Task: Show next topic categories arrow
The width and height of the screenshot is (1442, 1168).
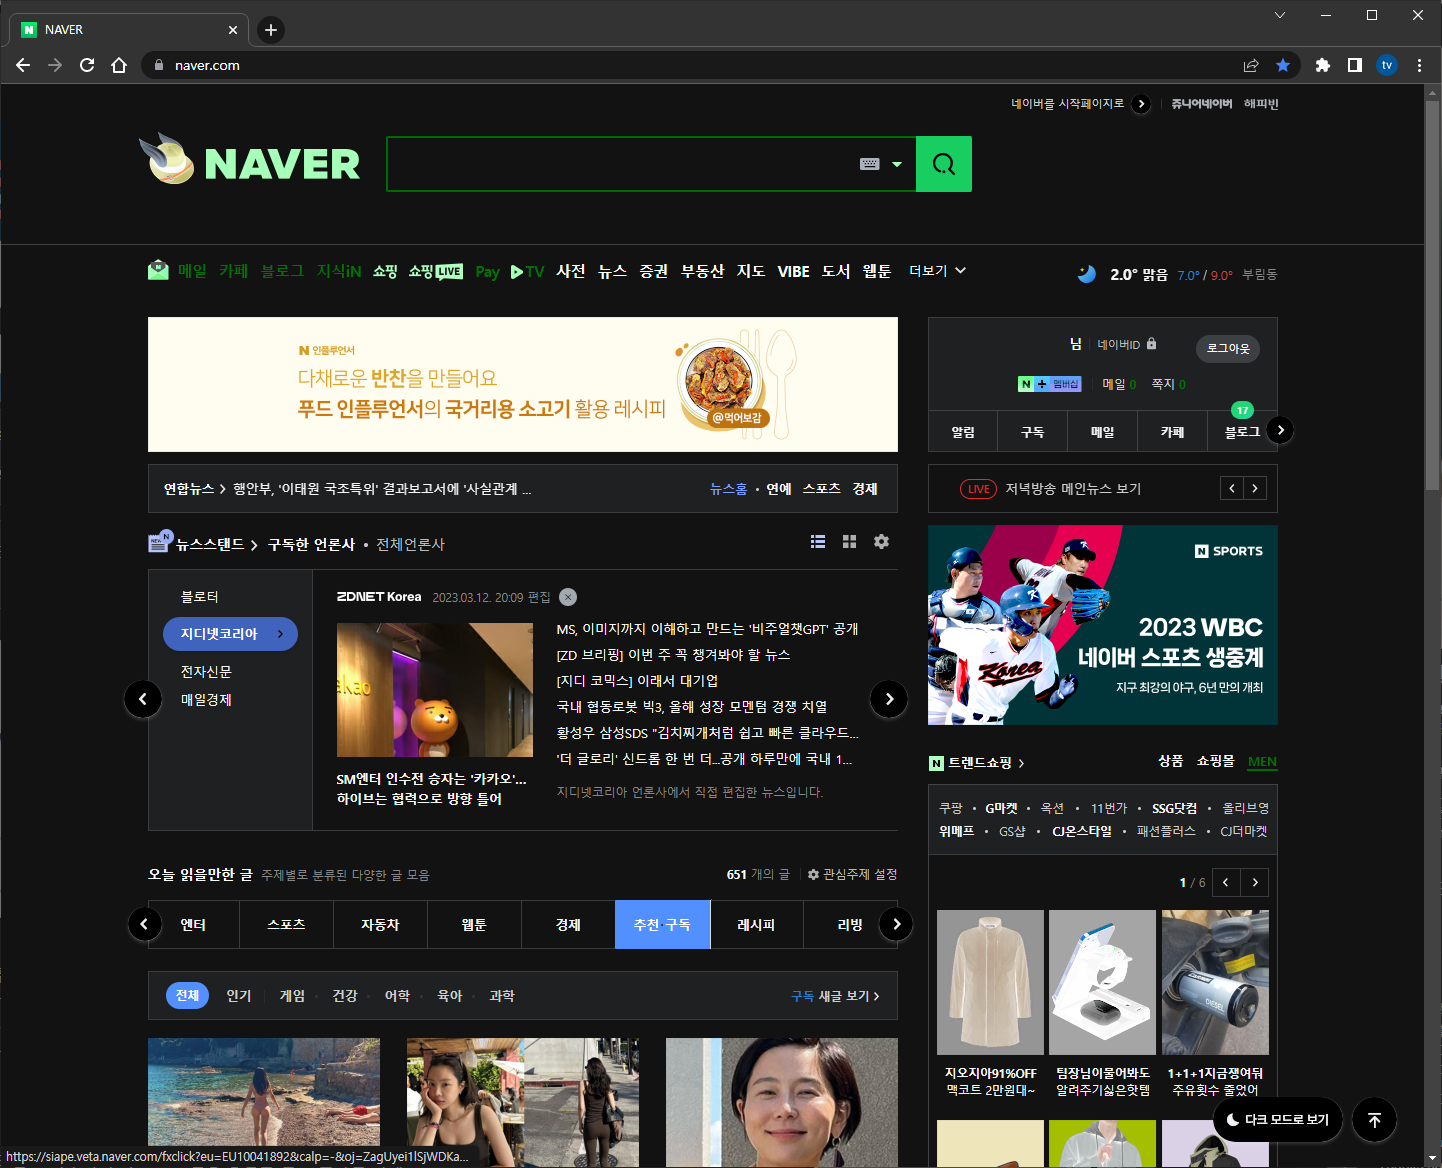Action: tap(896, 924)
